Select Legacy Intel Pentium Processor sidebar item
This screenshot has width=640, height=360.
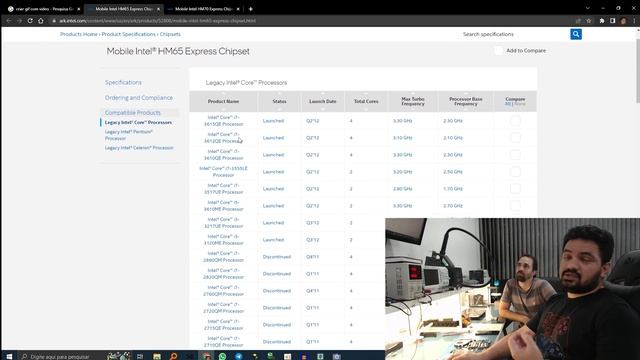129,135
